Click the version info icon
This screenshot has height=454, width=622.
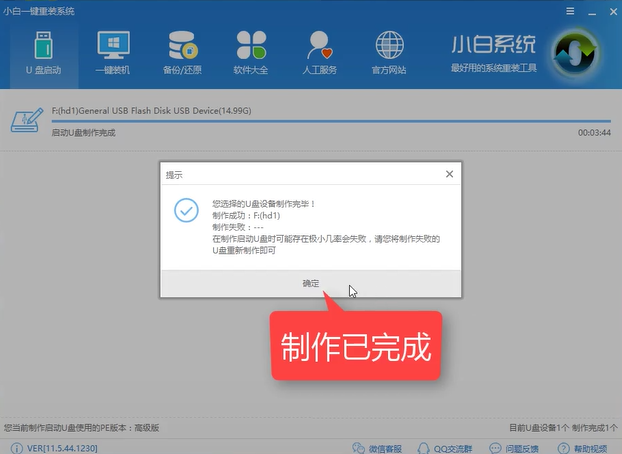pos(17,448)
